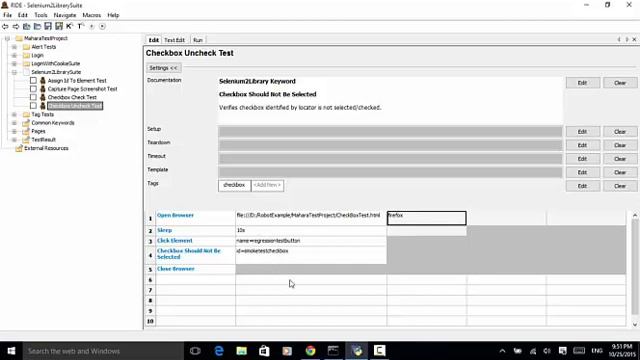Click the Save All toolbar icon
The height and width of the screenshot is (360, 640).
(x=59, y=26)
